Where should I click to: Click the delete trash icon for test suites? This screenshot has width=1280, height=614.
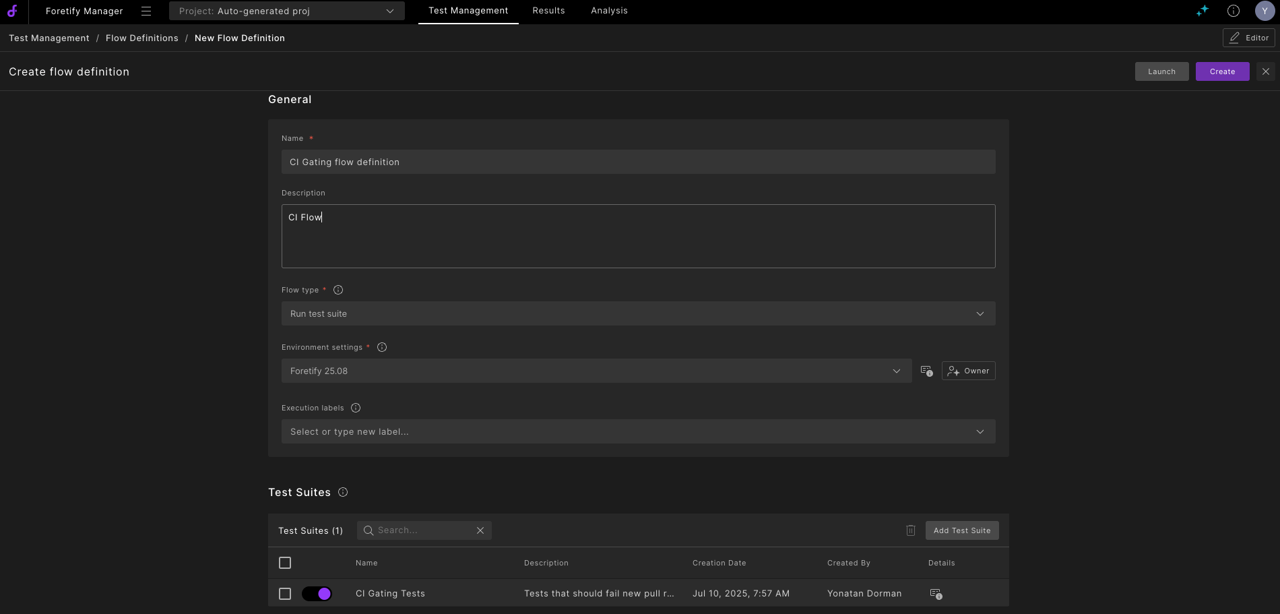pos(910,531)
